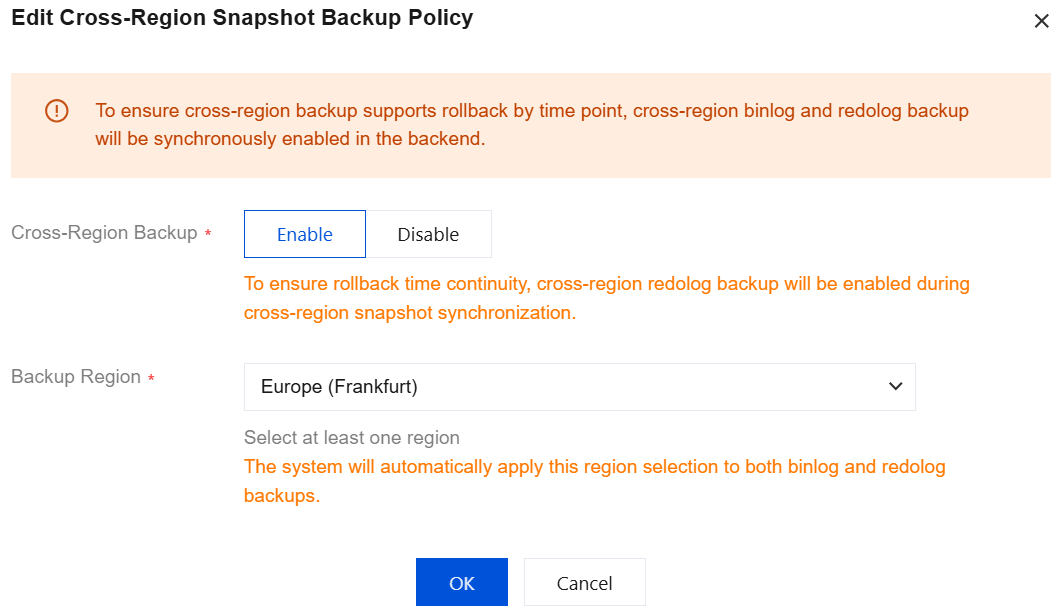The width and height of the screenshot is (1063, 611).
Task: Click the required asterisk beside Backup Region
Action: click(x=151, y=378)
